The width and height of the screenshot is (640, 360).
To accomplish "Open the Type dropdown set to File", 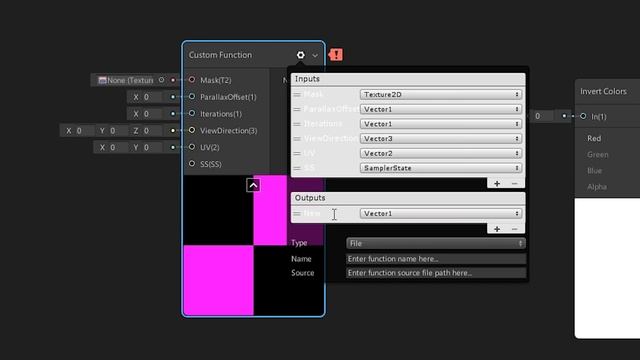I will coord(436,243).
